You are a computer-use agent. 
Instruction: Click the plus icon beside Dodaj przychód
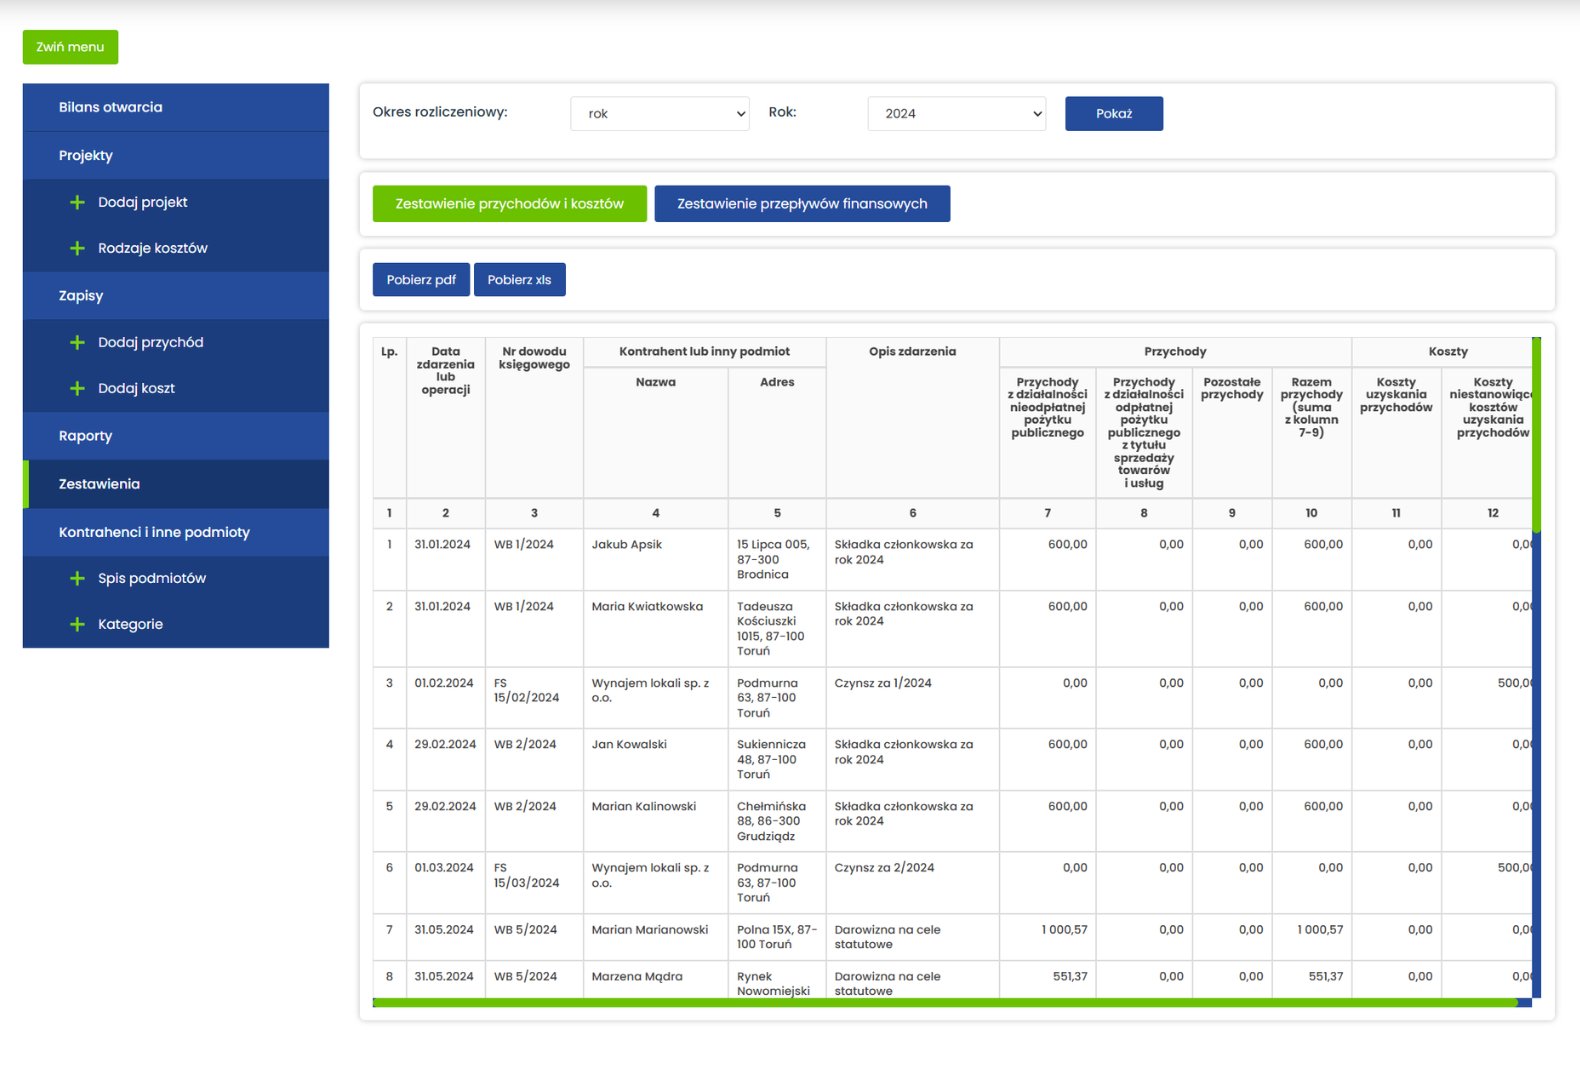point(77,342)
